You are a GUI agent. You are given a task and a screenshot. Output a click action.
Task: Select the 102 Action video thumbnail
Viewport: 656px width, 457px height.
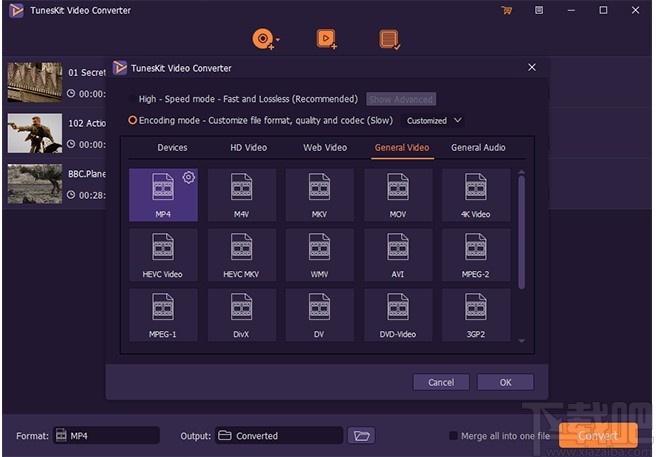(x=35, y=133)
